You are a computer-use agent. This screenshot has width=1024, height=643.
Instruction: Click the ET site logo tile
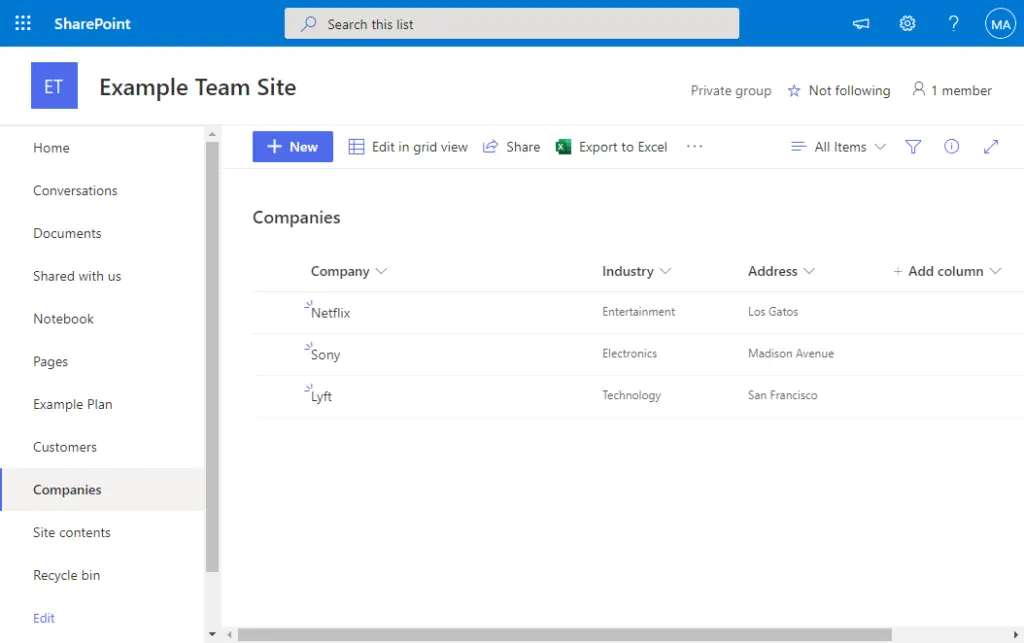pos(54,86)
